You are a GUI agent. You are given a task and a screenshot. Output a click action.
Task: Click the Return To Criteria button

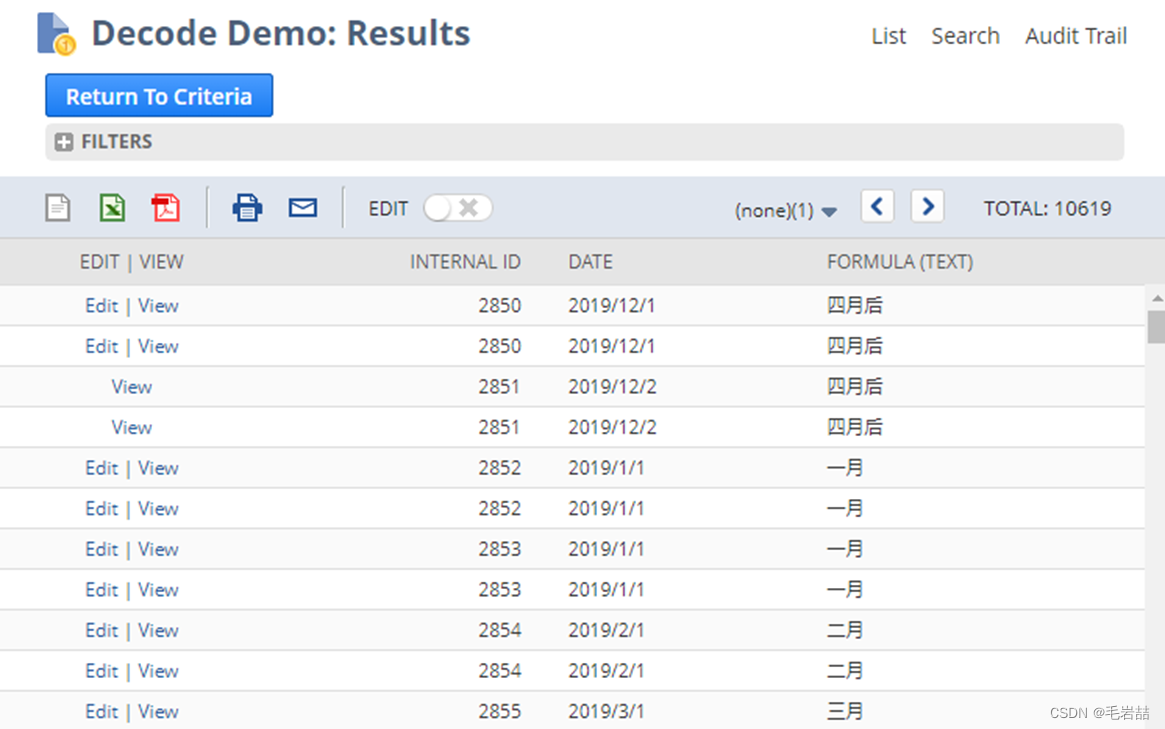(158, 96)
